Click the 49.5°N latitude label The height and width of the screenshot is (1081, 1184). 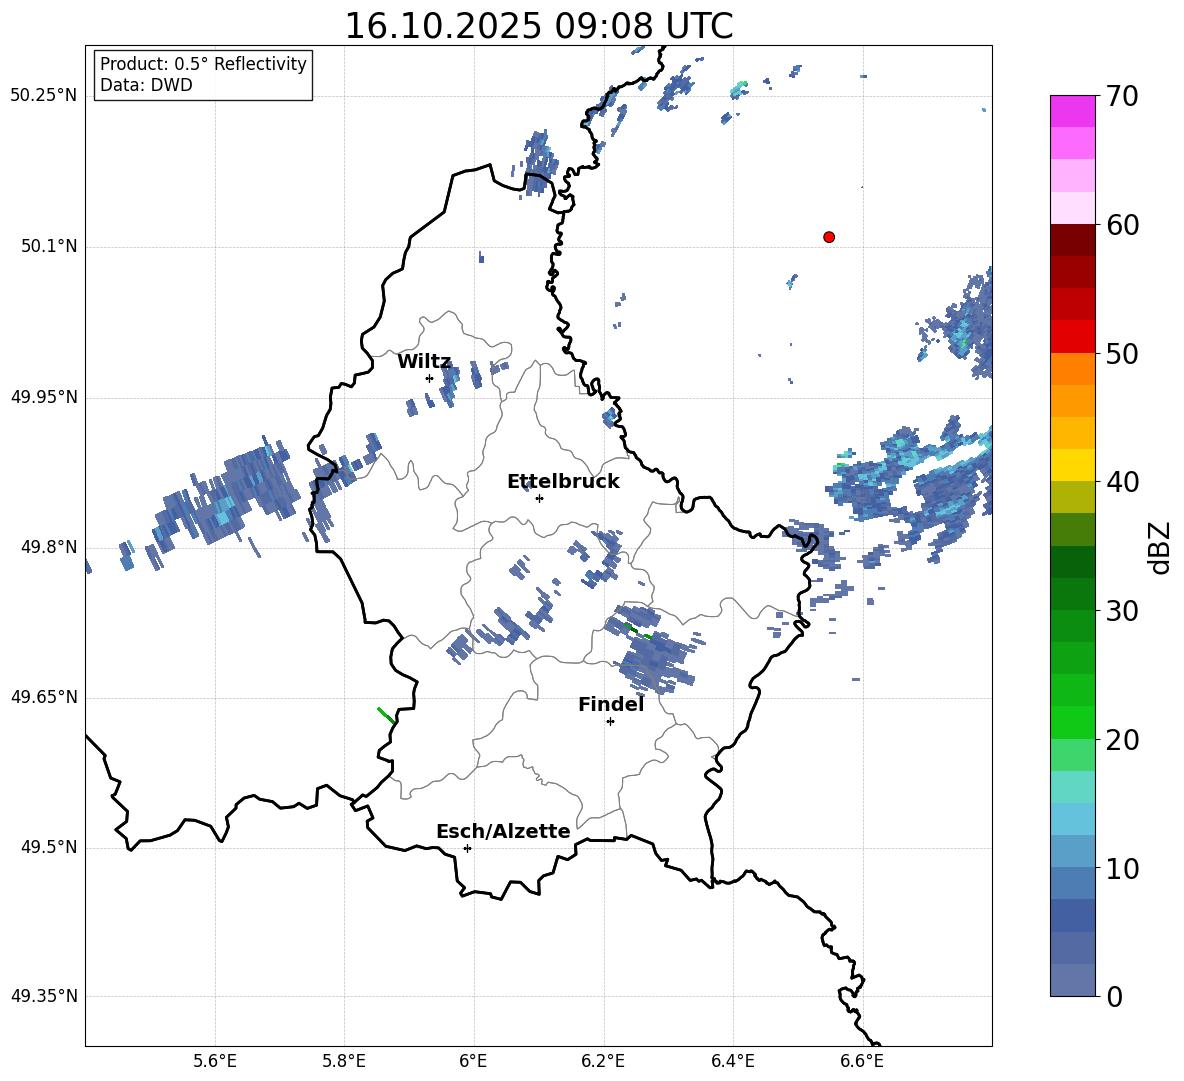50,847
